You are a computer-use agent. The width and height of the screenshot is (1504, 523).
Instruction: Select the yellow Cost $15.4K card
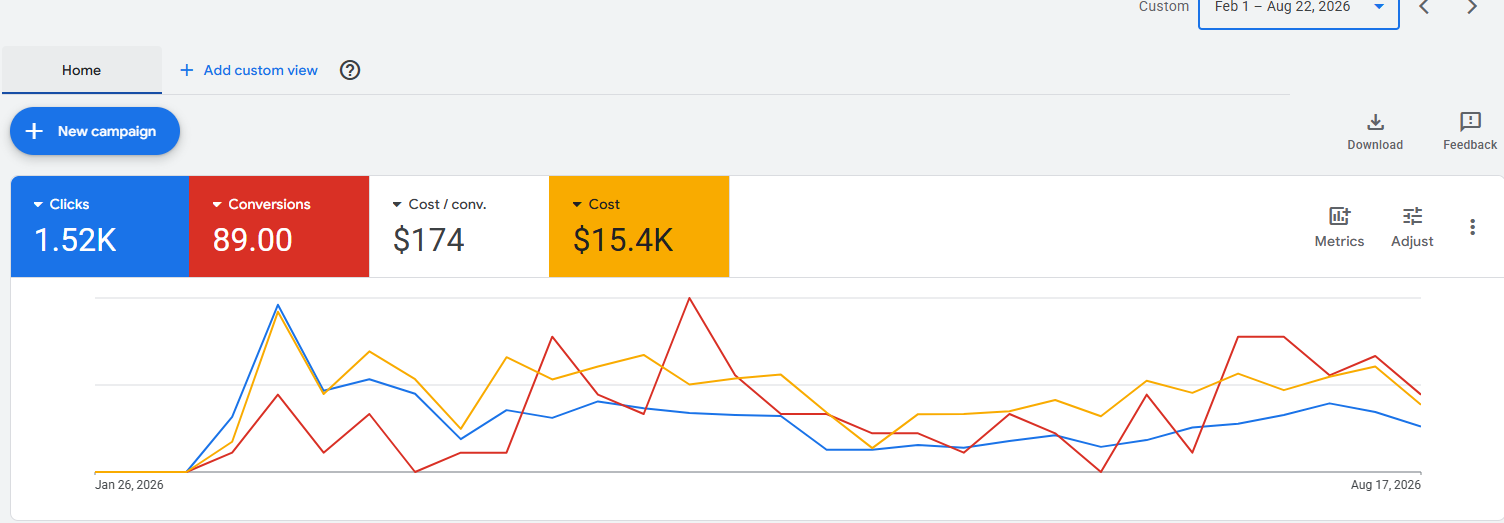639,227
